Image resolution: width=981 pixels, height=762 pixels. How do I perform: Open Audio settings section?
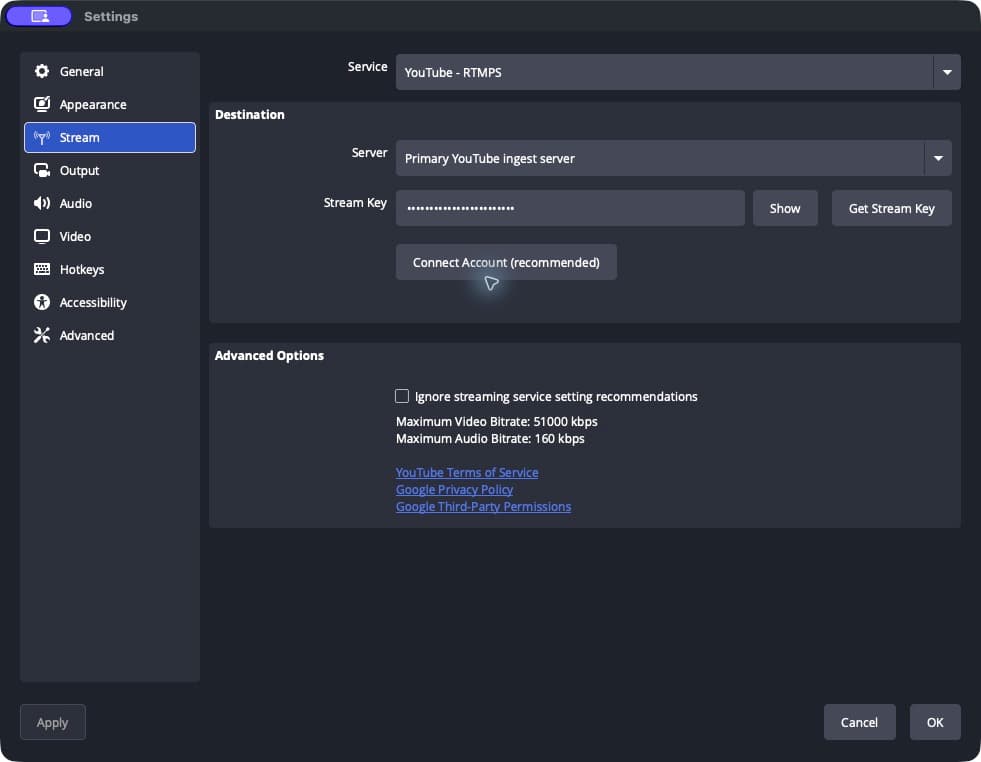(x=109, y=203)
